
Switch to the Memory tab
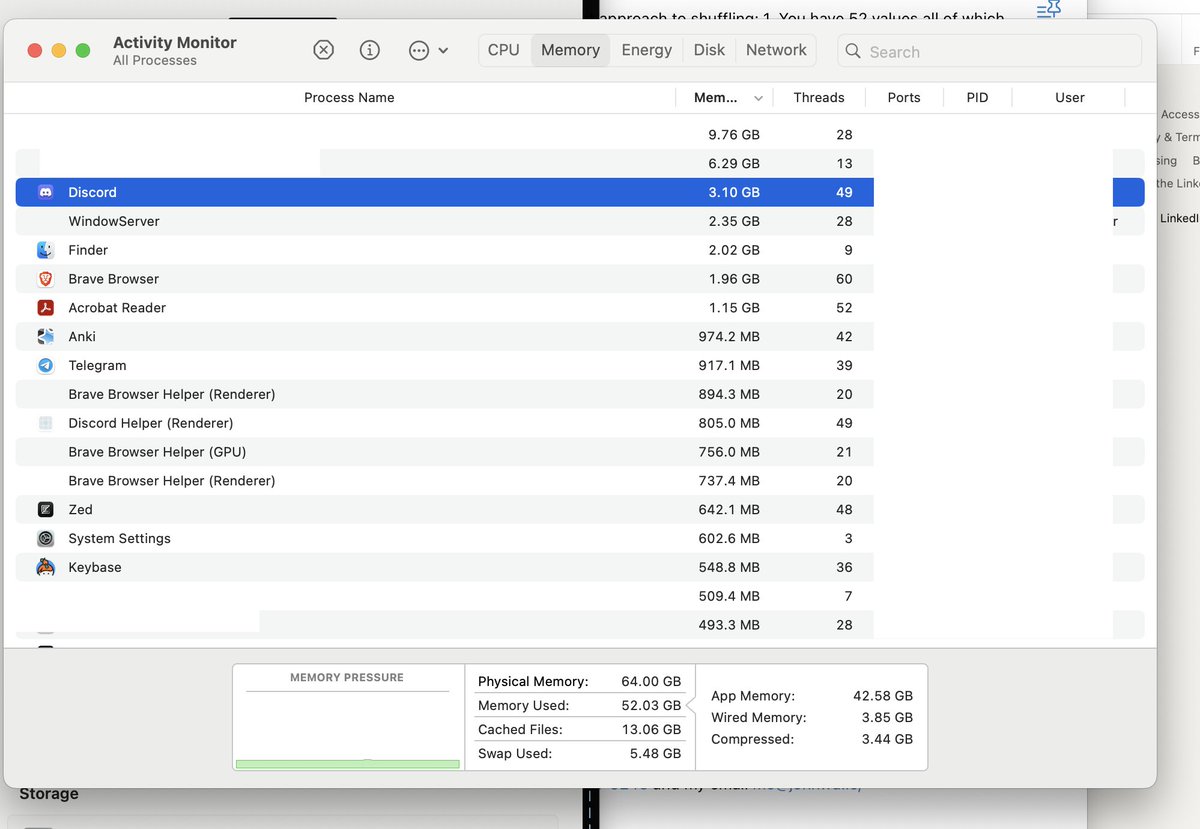tap(571, 50)
